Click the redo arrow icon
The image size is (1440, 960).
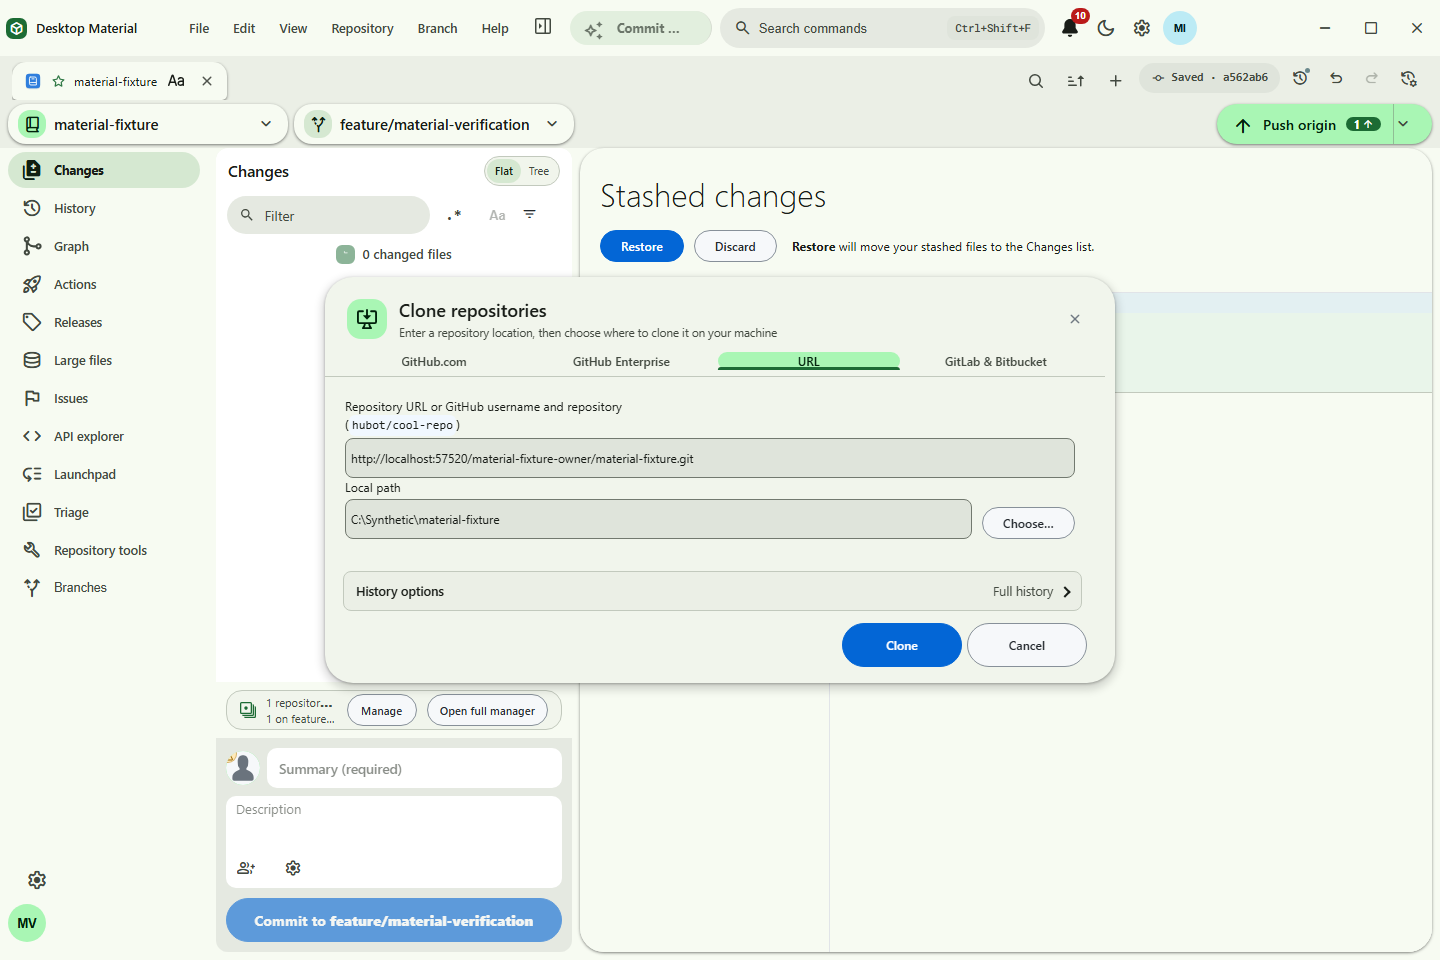click(1372, 77)
